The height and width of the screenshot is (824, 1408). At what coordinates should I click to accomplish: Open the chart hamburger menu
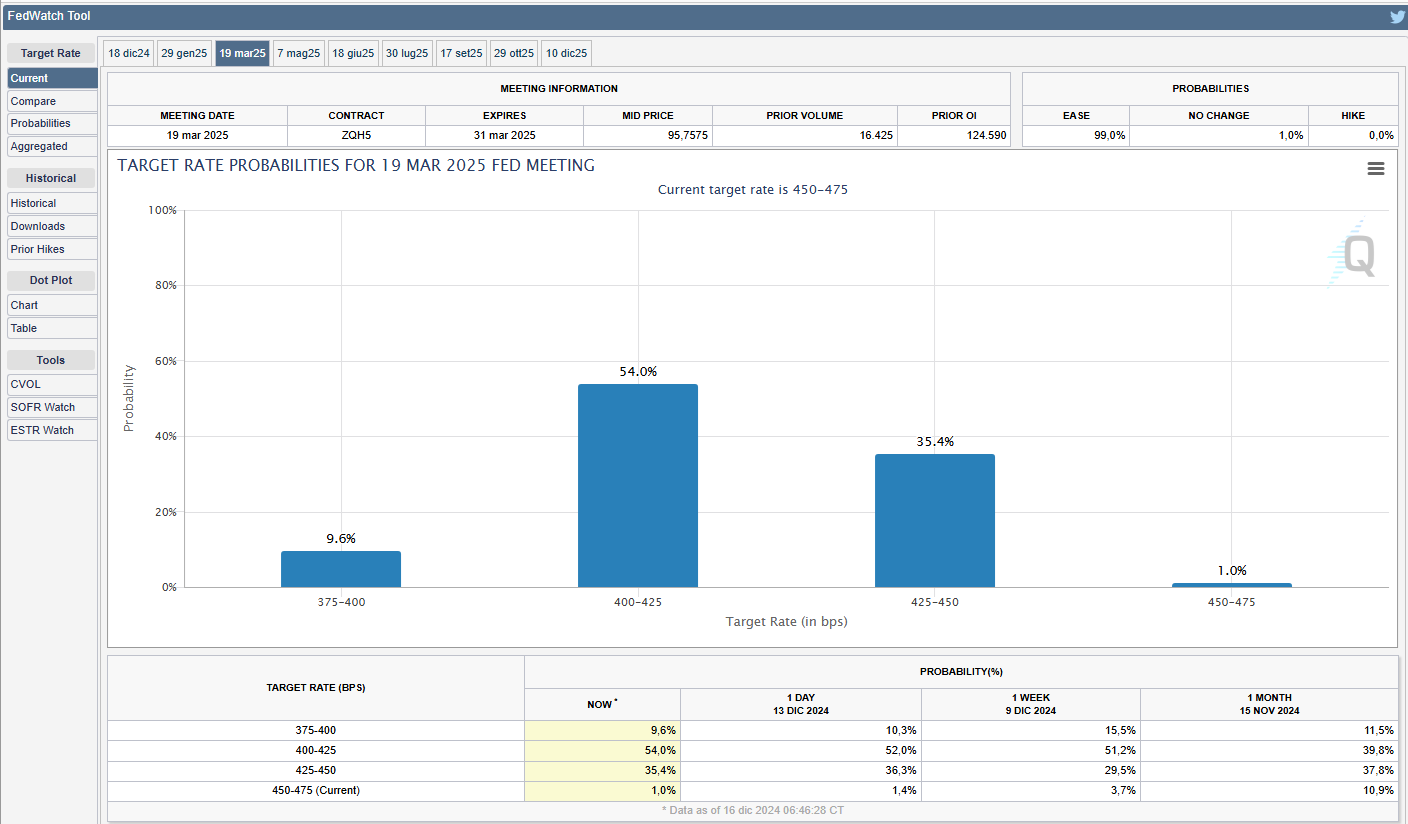[x=1376, y=169]
